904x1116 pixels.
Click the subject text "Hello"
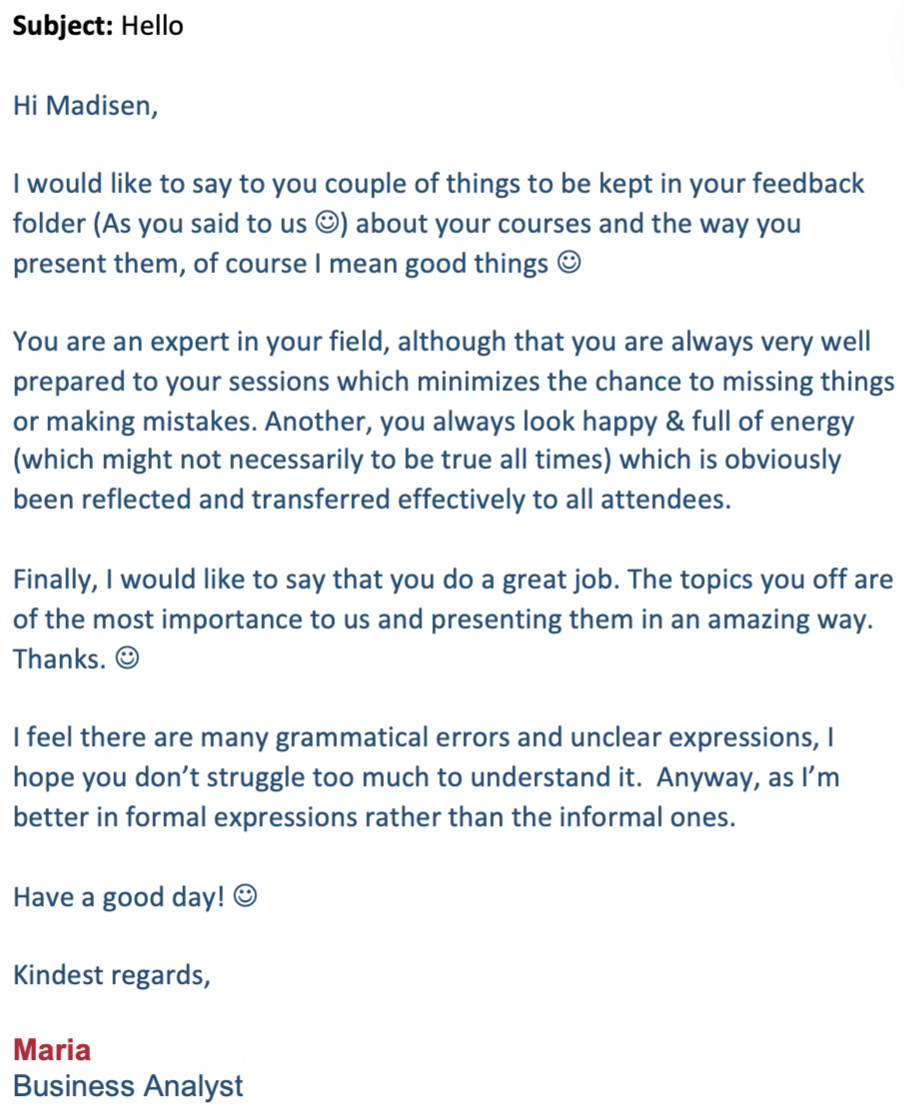pyautogui.click(x=152, y=26)
